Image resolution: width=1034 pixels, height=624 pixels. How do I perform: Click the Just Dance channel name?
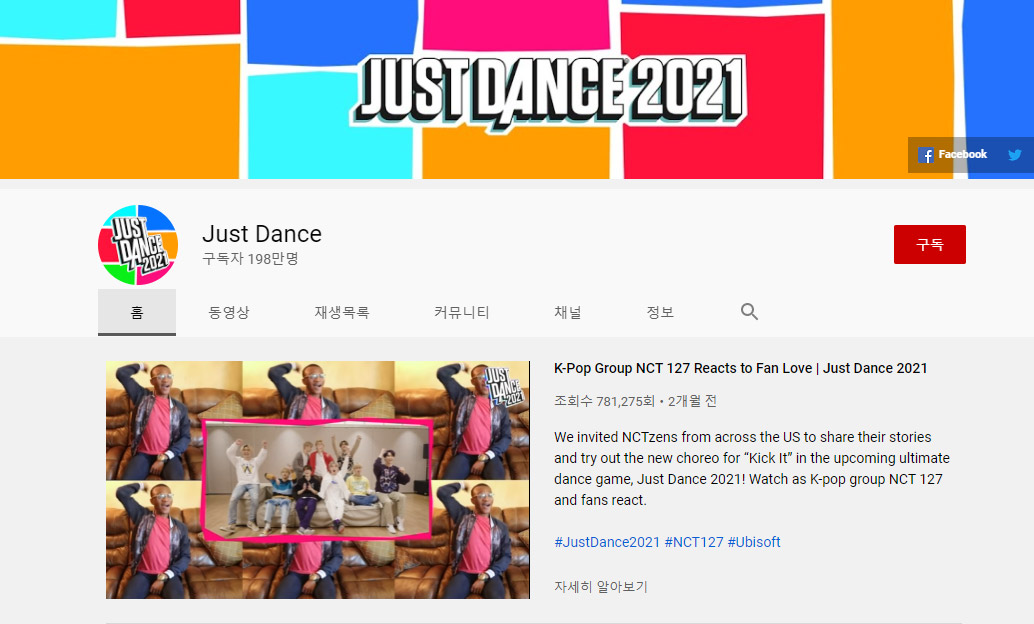[x=262, y=234]
